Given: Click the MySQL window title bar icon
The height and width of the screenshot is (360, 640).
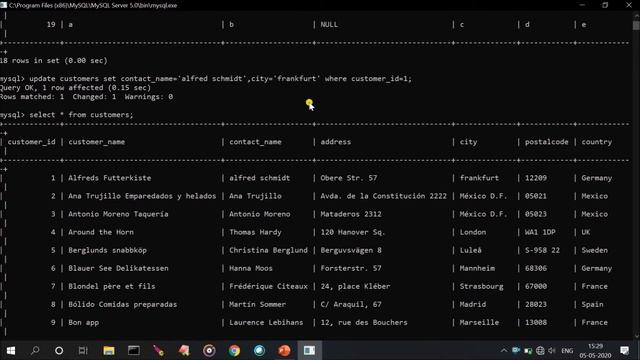Looking at the screenshot, I should (4, 5).
